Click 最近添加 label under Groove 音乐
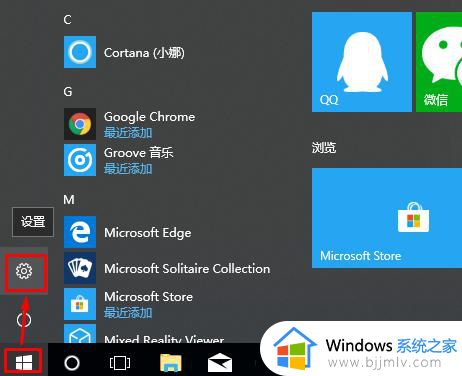 pyautogui.click(x=128, y=169)
